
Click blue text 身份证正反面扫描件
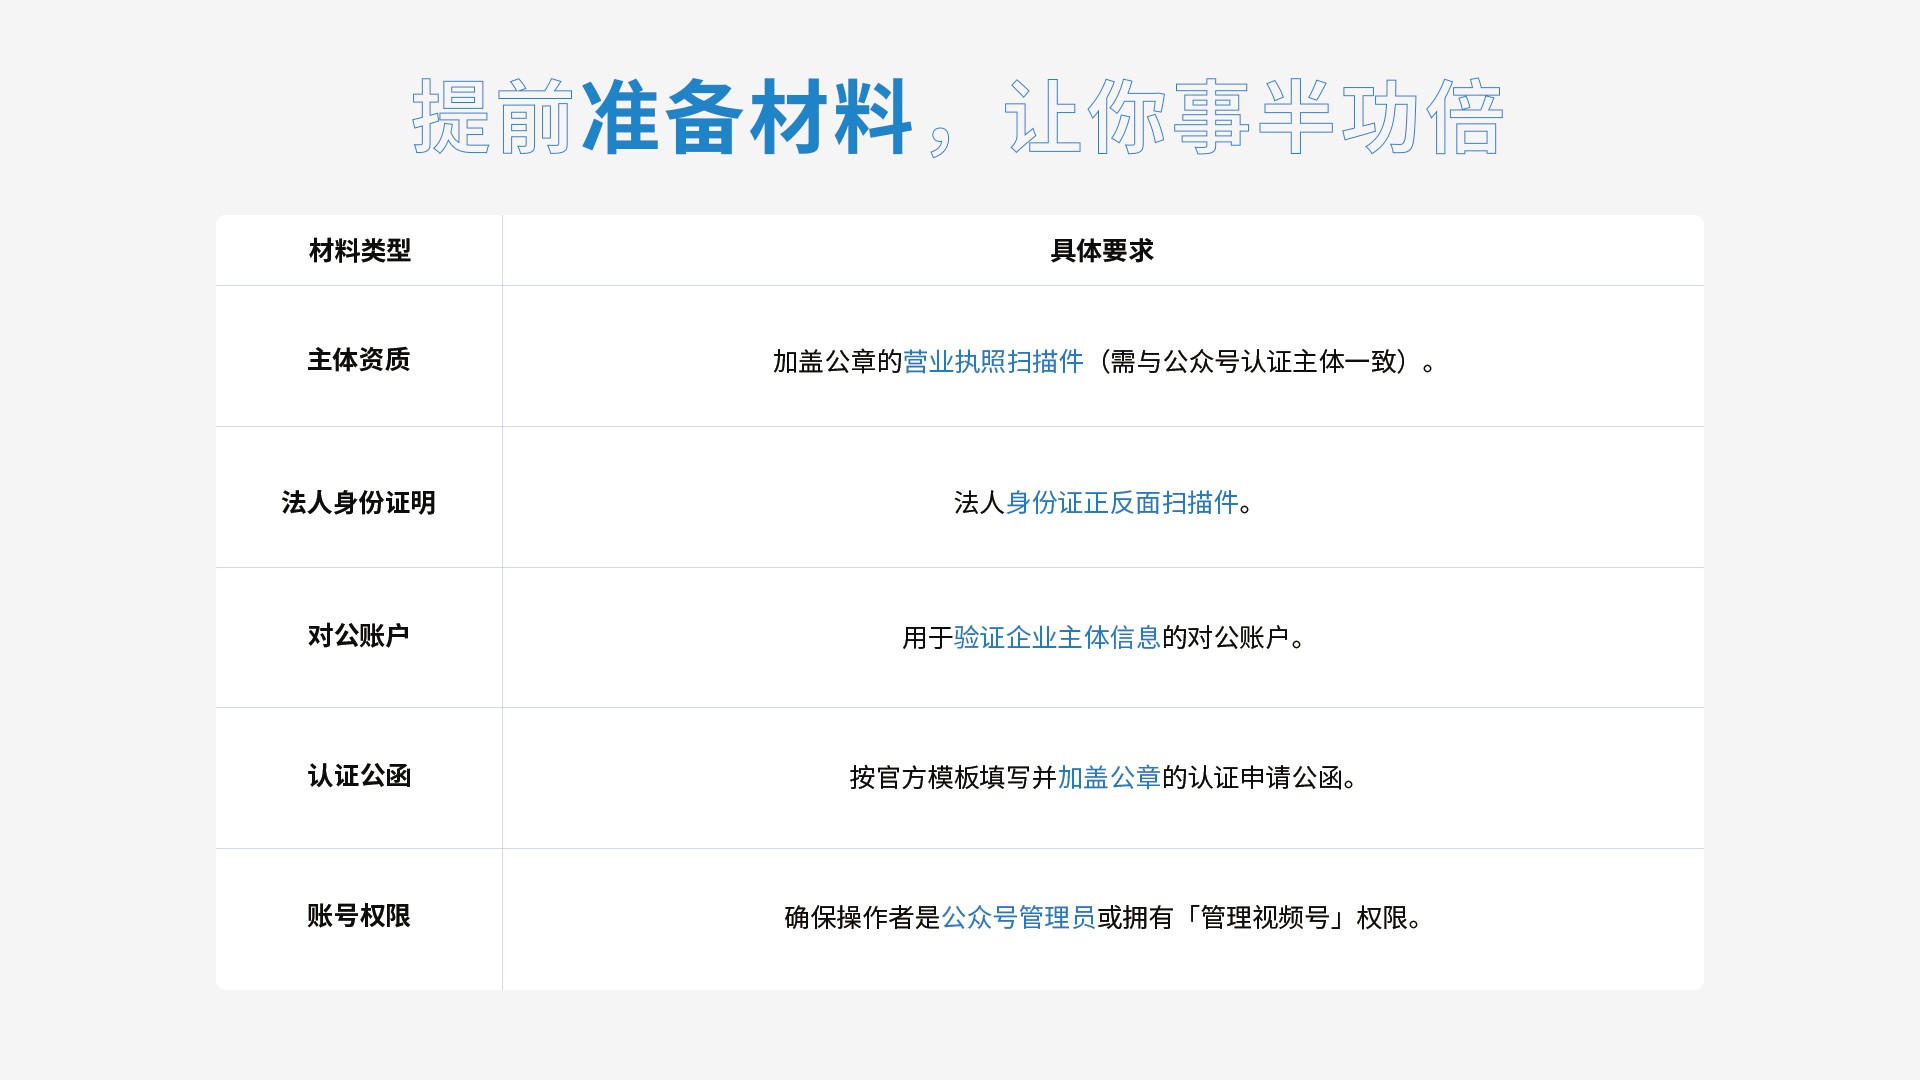click(1122, 503)
